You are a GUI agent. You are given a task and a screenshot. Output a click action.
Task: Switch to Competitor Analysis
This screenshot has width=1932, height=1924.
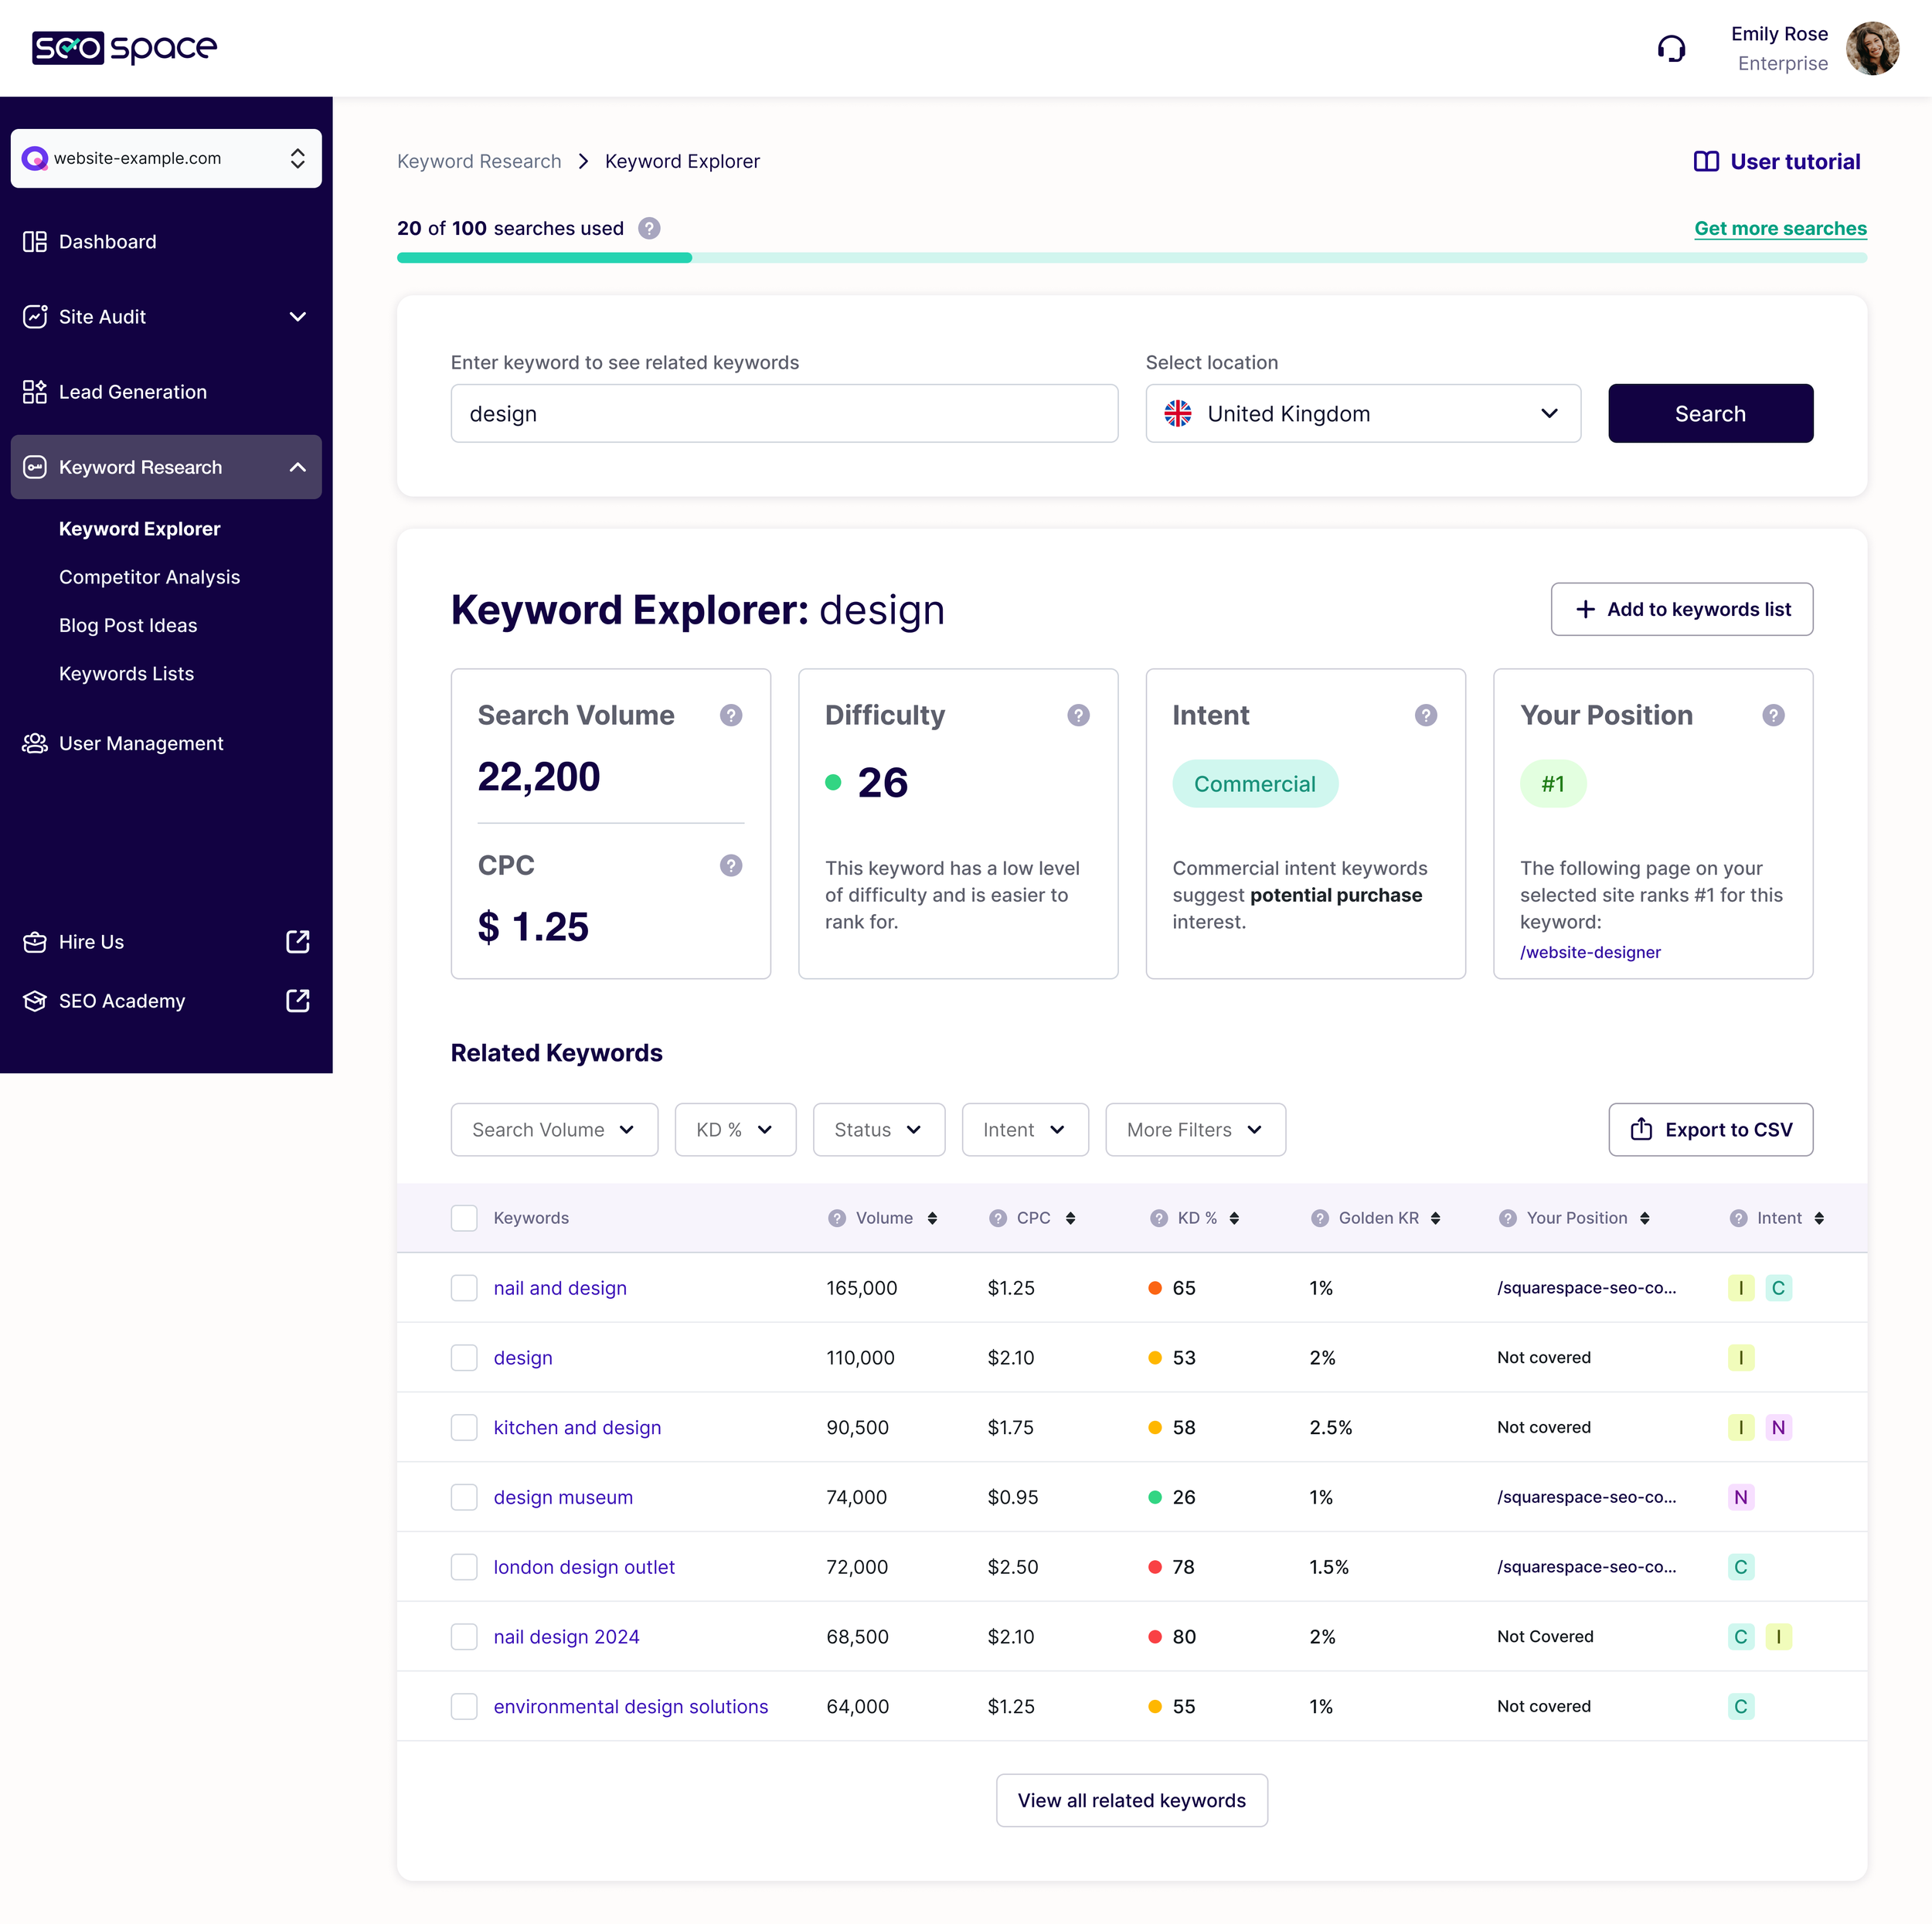(148, 577)
